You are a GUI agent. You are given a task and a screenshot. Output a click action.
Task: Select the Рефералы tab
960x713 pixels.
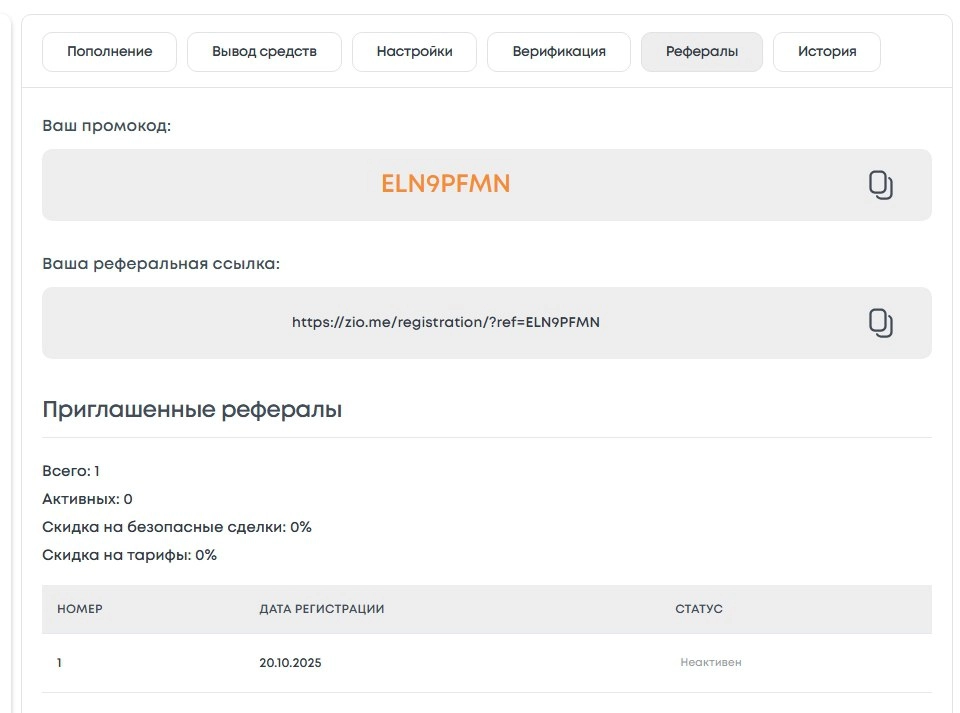[702, 52]
